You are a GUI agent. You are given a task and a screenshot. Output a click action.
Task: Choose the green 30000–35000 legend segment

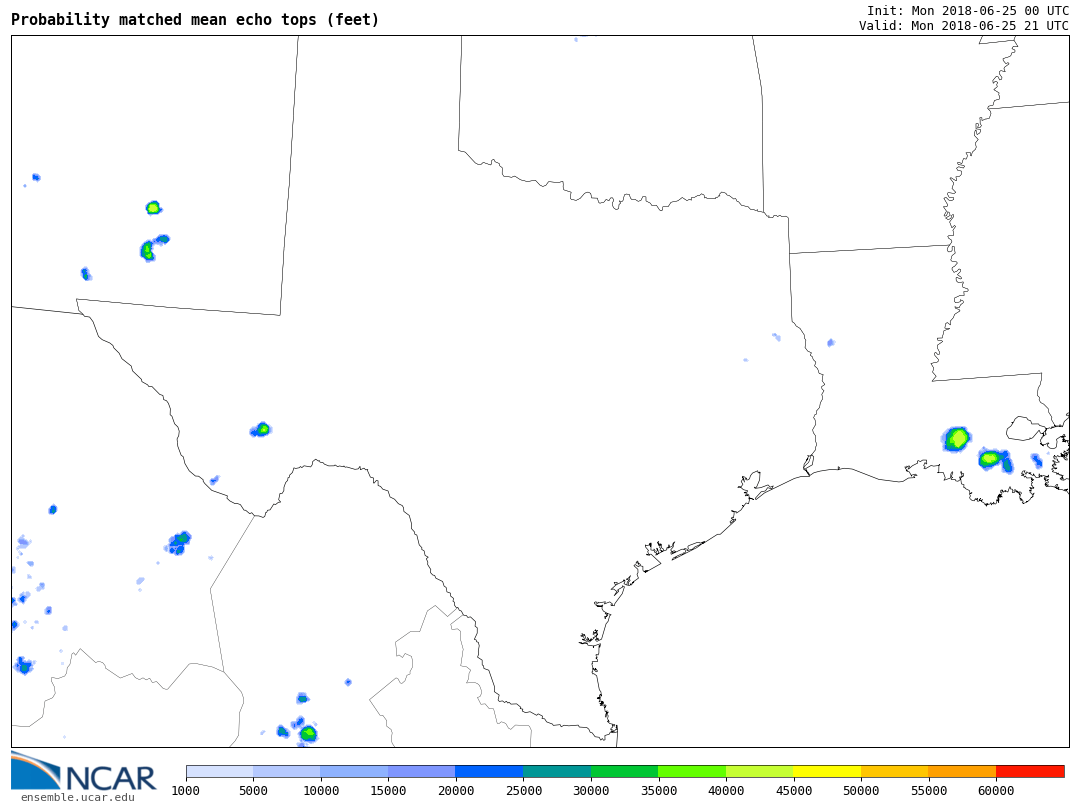click(624, 771)
